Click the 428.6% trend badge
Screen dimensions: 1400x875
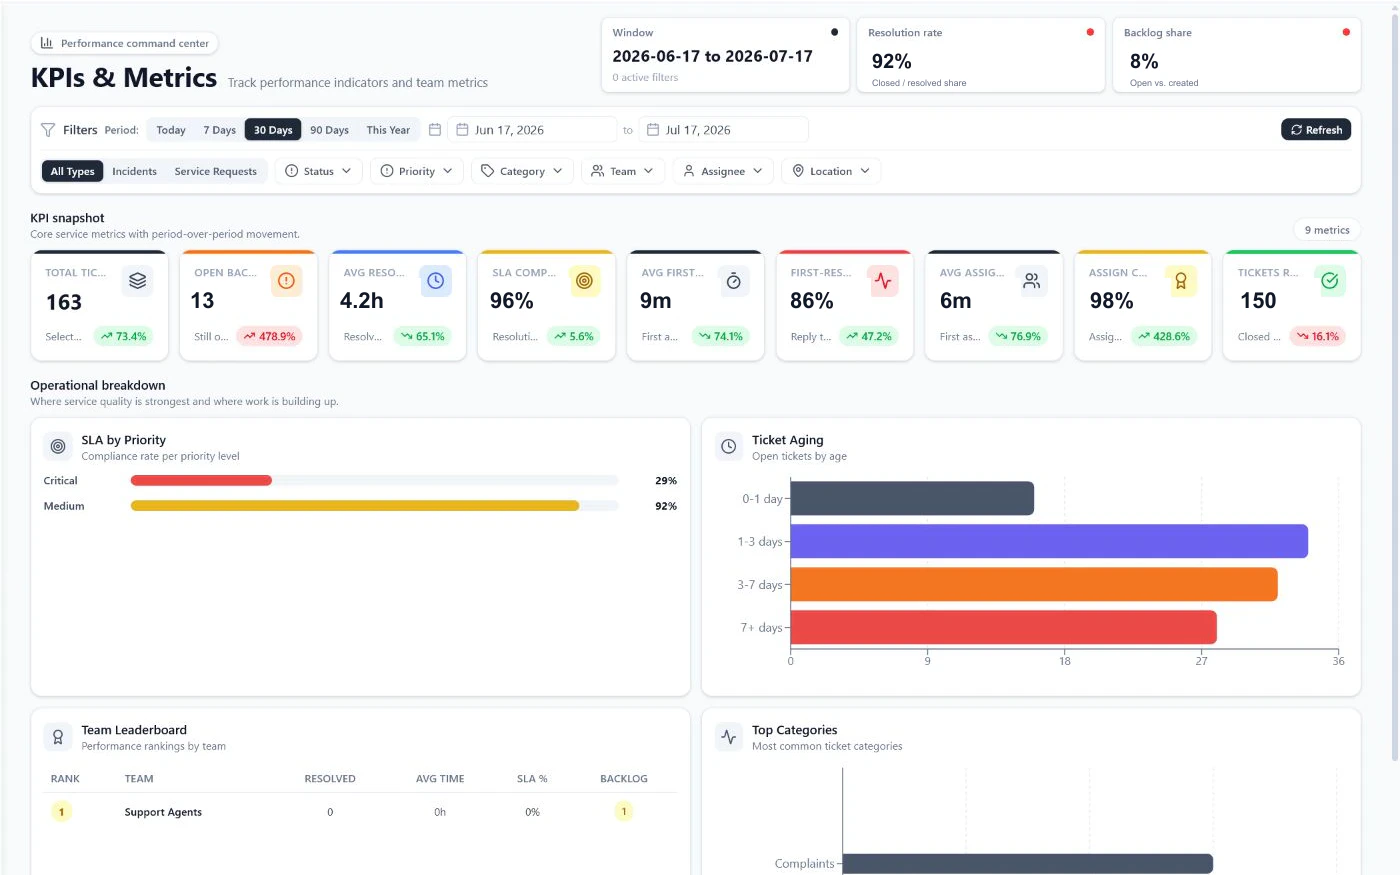pos(1164,336)
